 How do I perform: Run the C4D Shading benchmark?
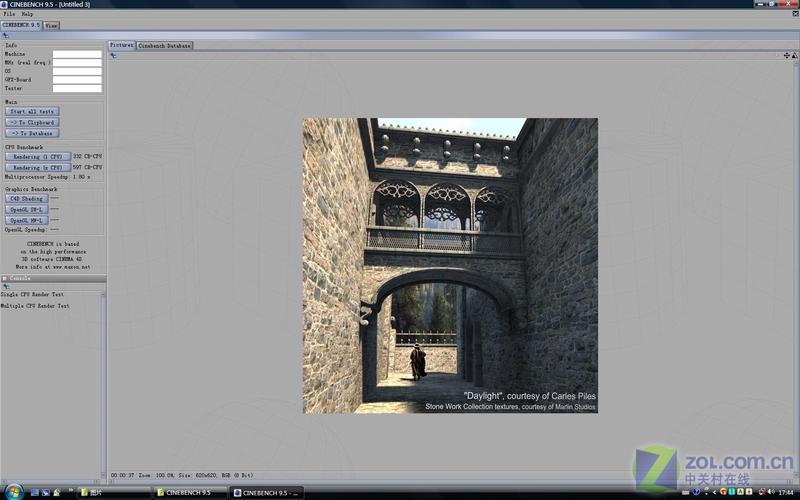click(x=27, y=198)
